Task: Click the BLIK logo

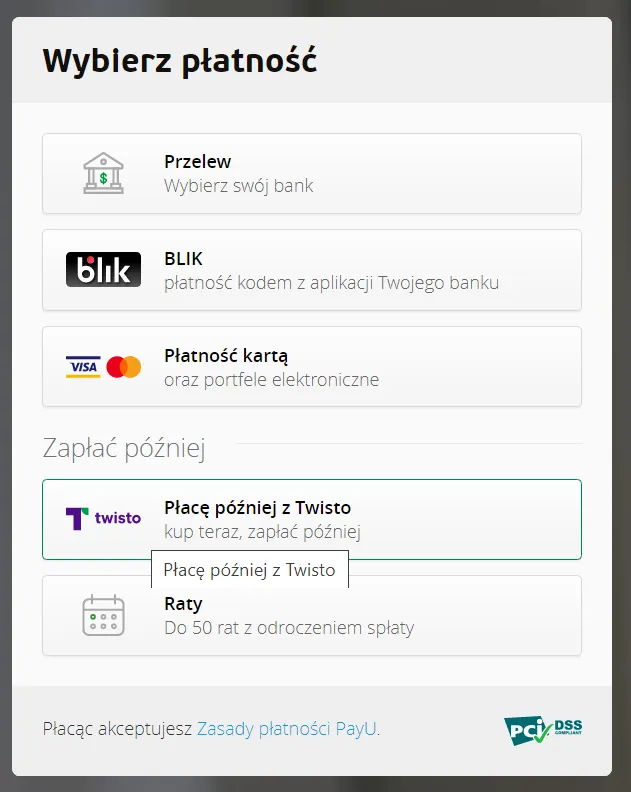Action: click(103, 270)
